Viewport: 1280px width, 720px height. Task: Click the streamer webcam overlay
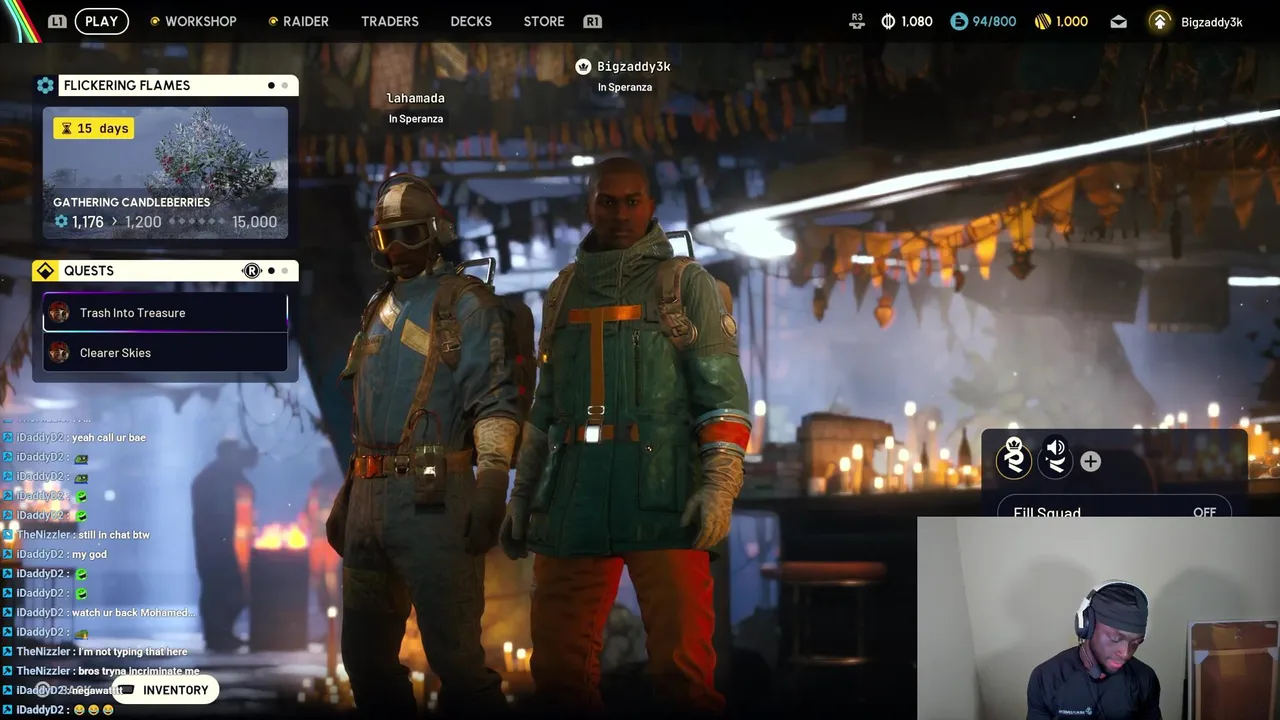coord(1098,618)
